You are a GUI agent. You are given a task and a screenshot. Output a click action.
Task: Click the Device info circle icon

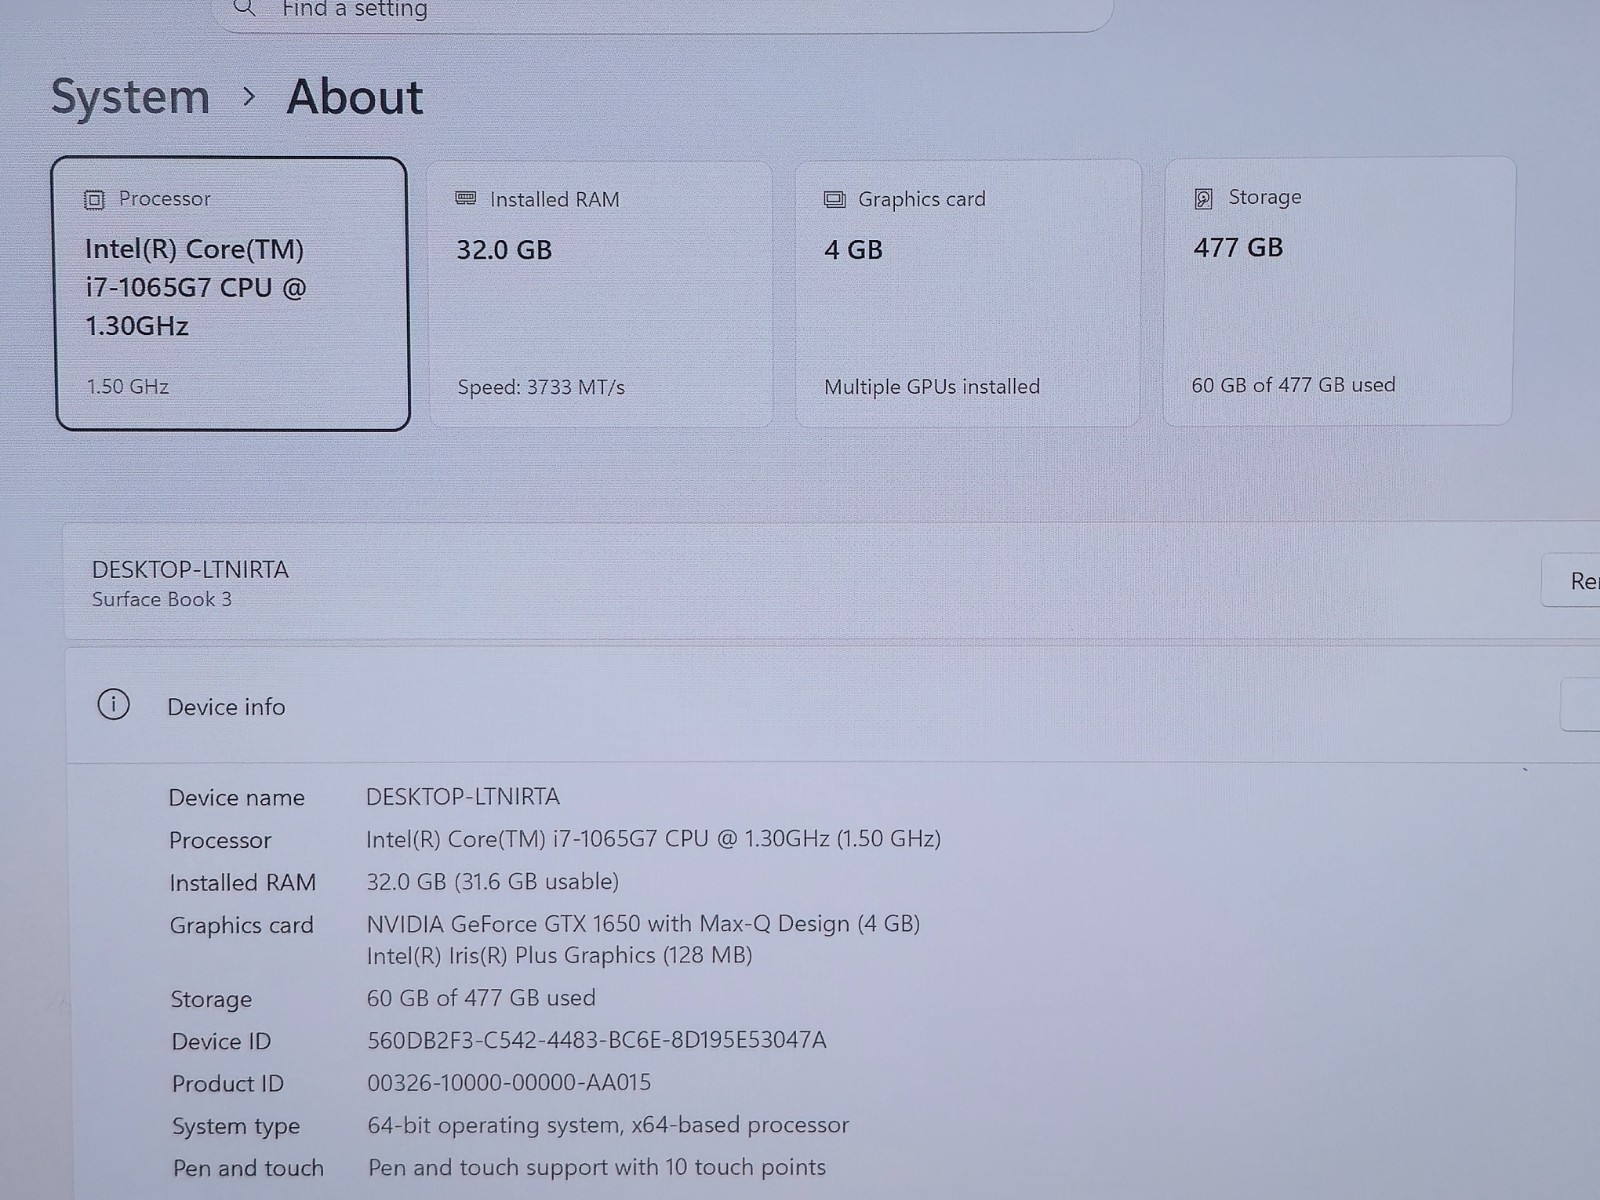click(x=113, y=705)
